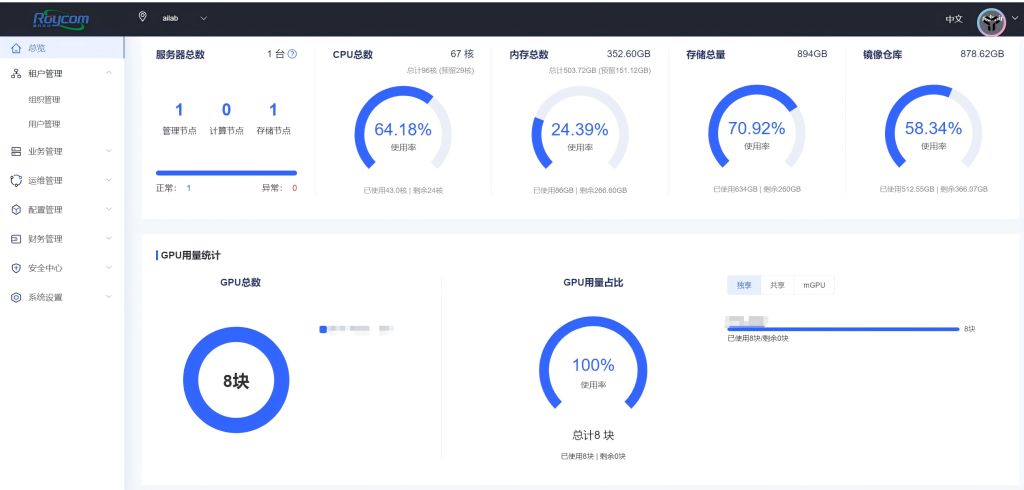Open 用户管理 submenu item
The image size is (1024, 490).
44,125
